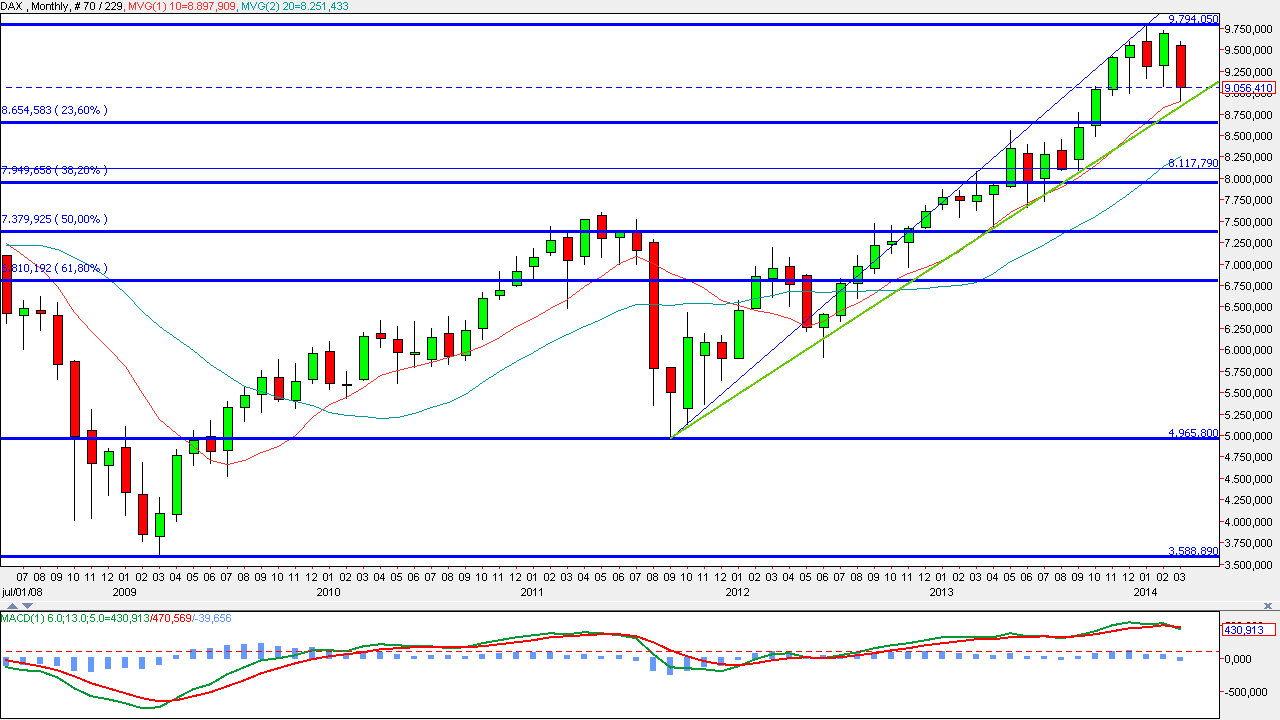This screenshot has width=1280, height=720.
Task: Click the 5.500,000 price axis label
Action: pyautogui.click(x=1250, y=394)
